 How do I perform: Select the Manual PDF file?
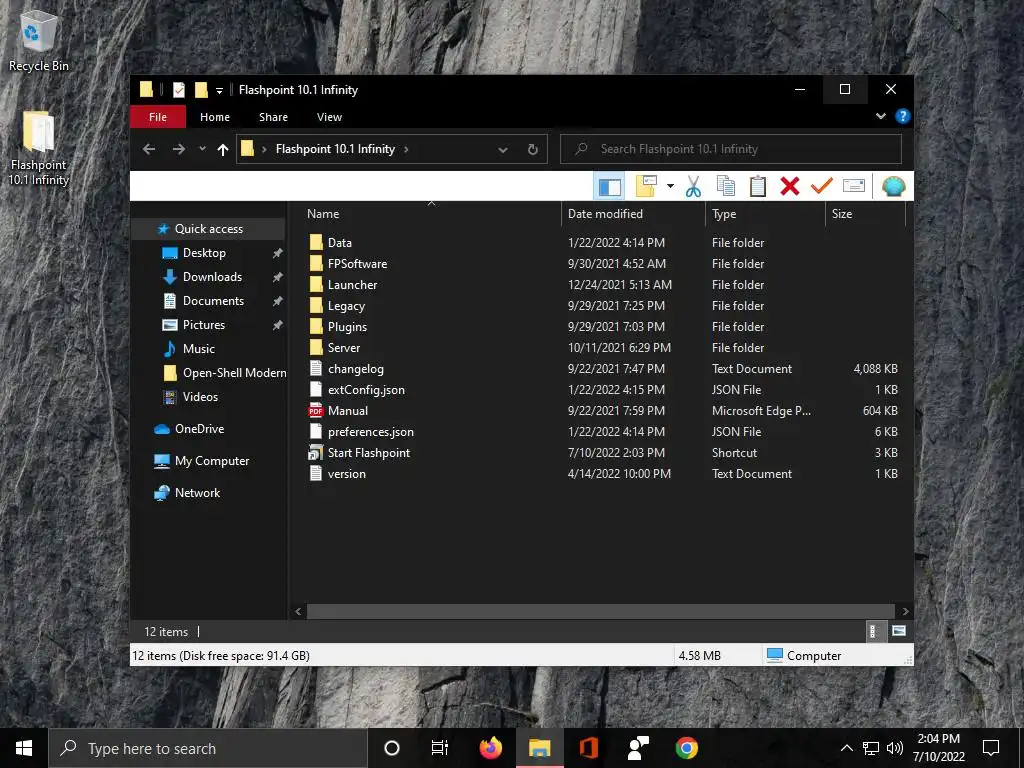pos(347,411)
